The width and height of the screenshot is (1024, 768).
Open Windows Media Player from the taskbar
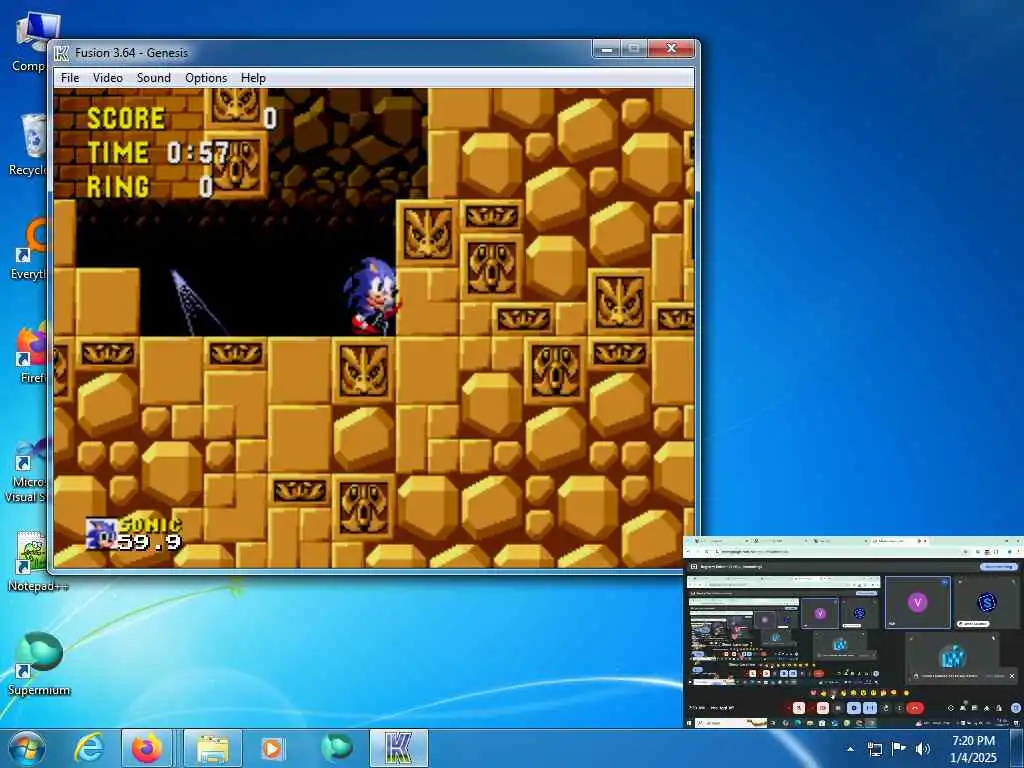click(272, 748)
